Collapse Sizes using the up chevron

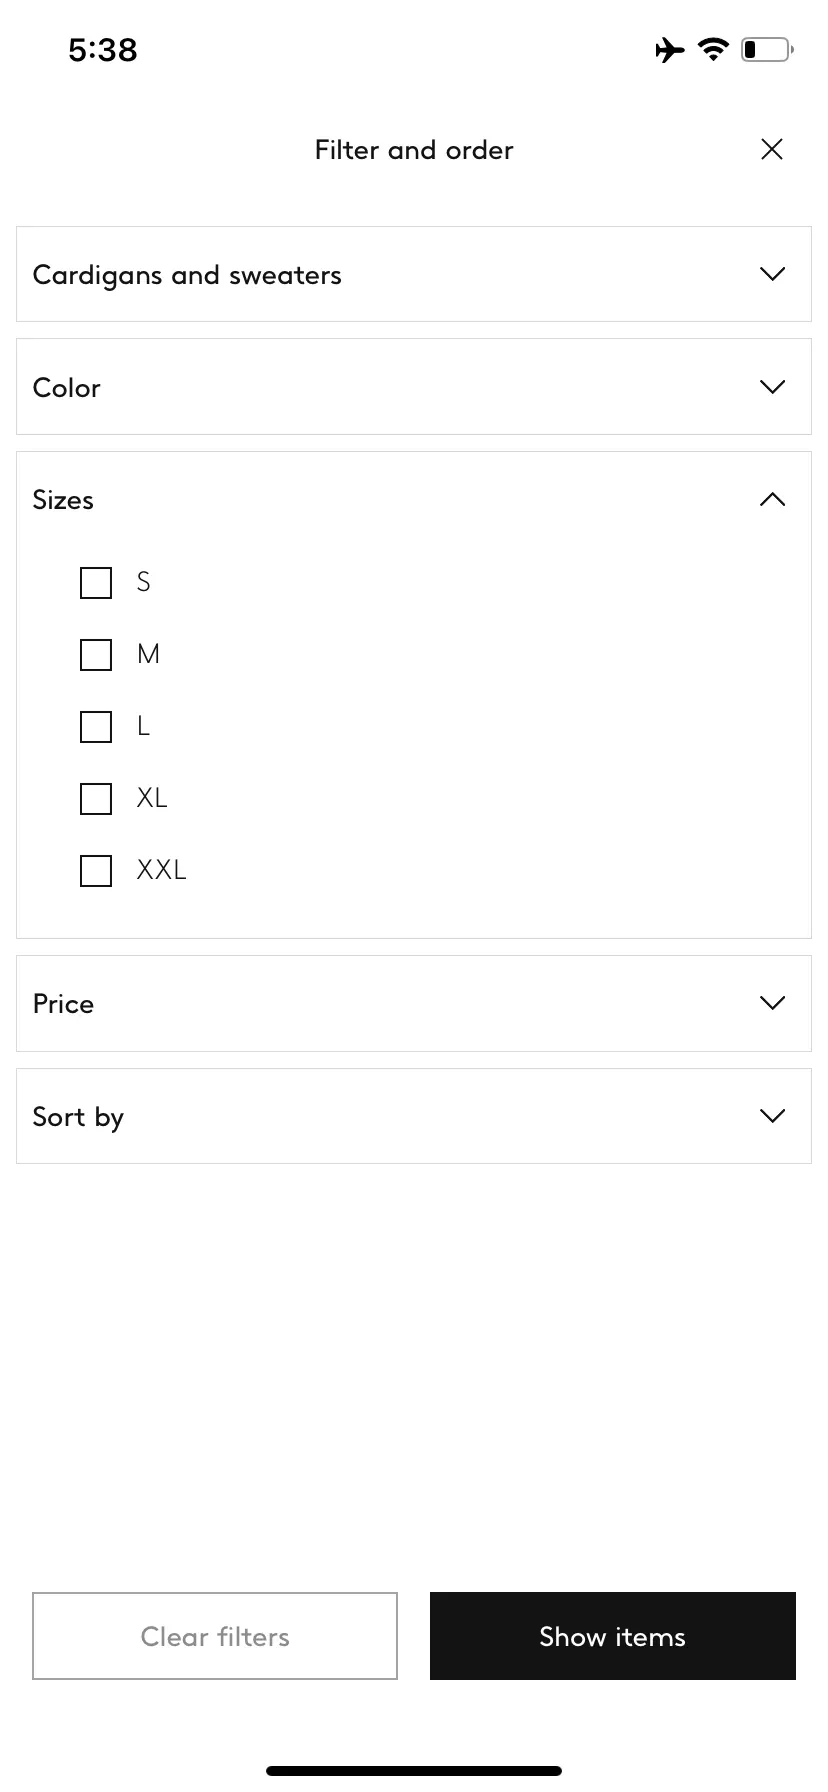[x=772, y=499]
